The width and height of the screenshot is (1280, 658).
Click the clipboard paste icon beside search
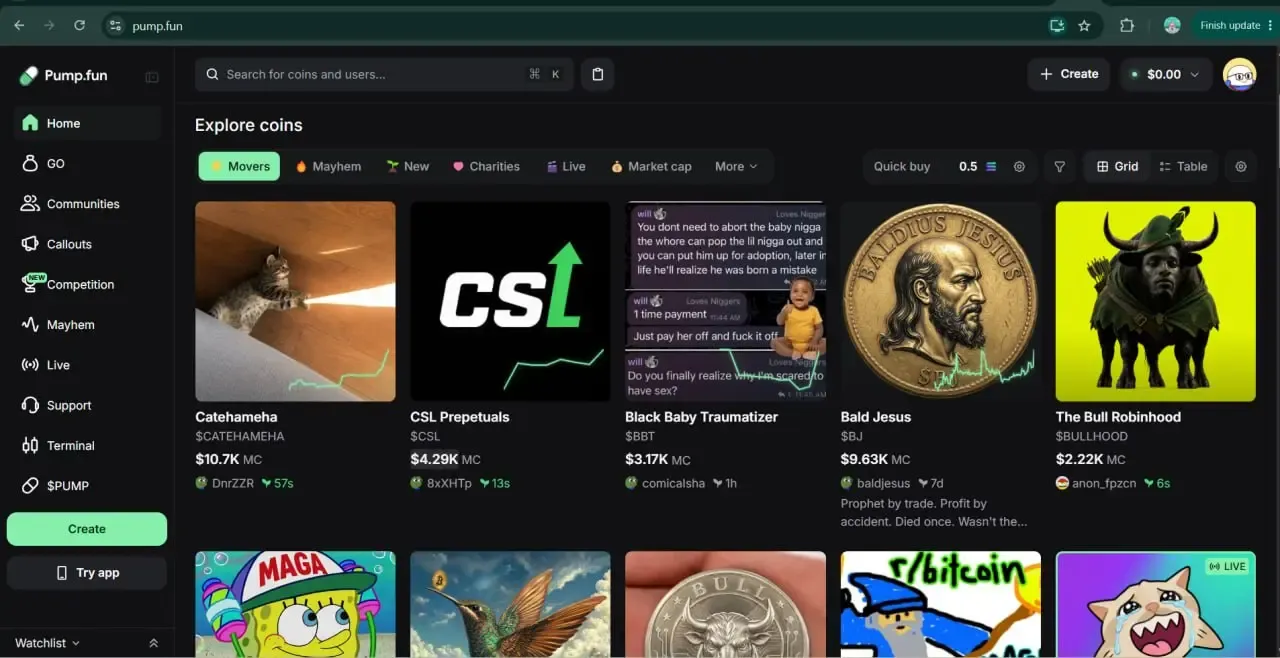597,74
